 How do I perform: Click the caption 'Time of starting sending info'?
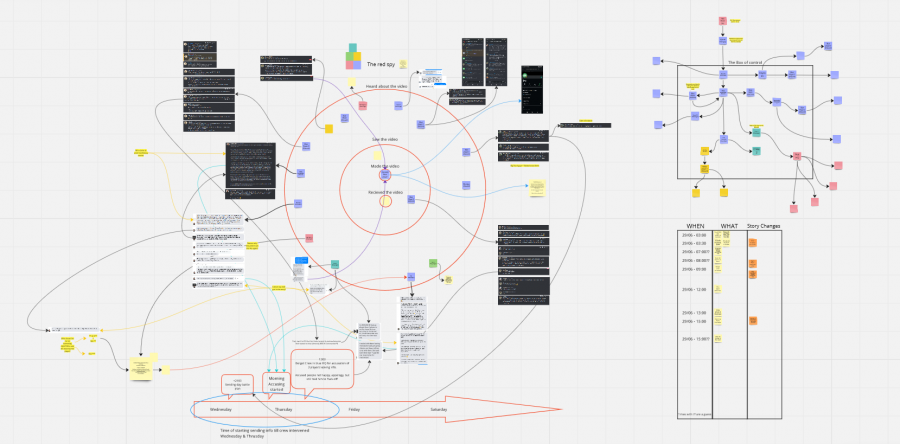pyautogui.click(x=262, y=430)
